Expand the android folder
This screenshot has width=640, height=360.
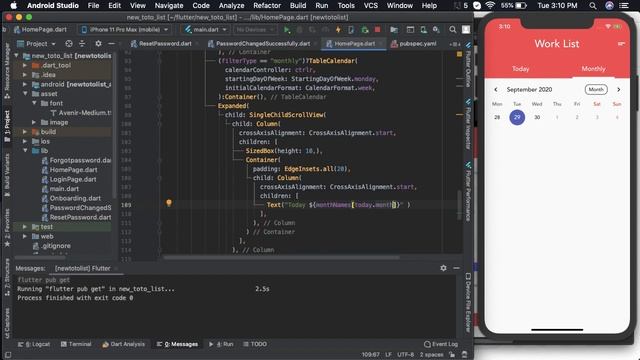pos(25,84)
